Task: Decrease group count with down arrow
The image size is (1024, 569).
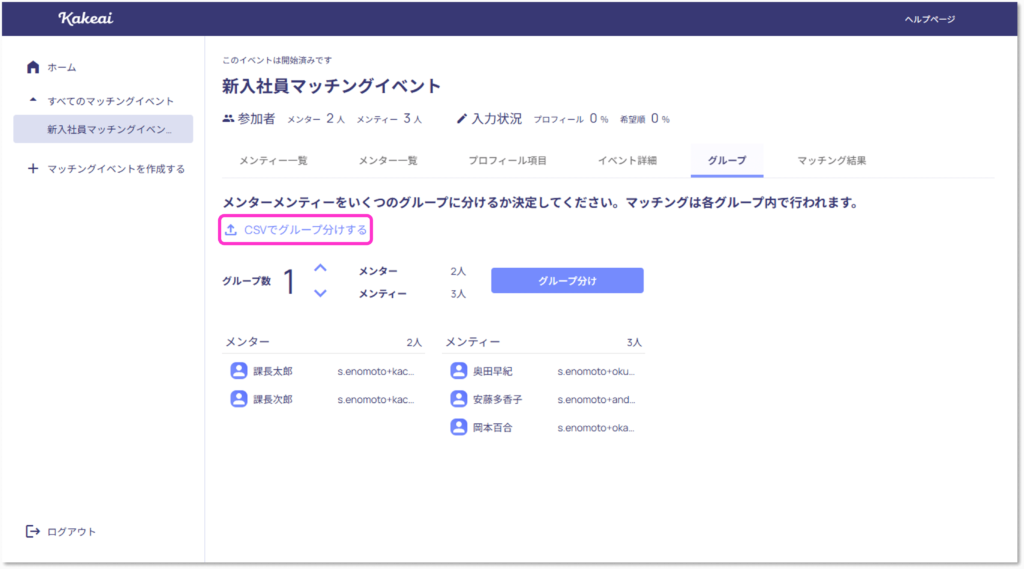Action: click(x=320, y=293)
